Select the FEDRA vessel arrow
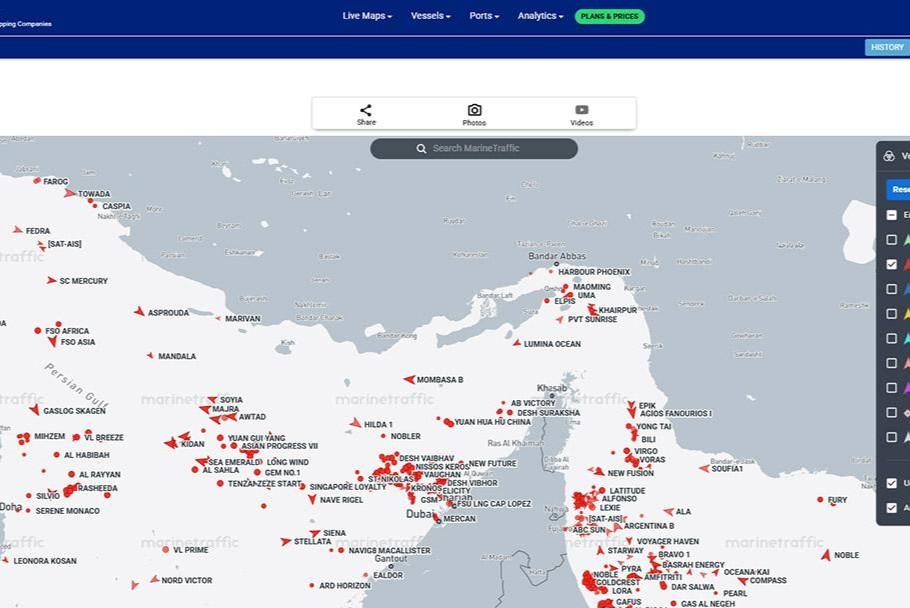This screenshot has width=910, height=608. point(18,230)
